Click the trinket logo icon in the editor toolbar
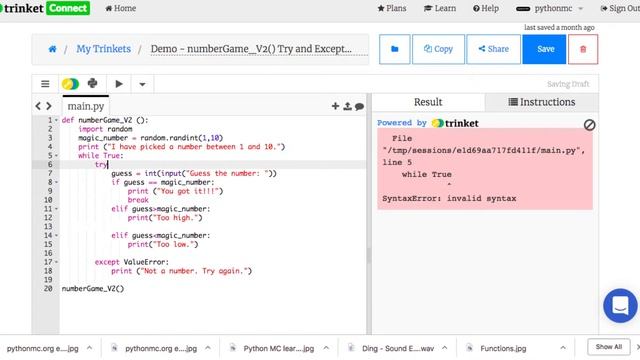Viewport: 640px width, 360px height. [70, 84]
